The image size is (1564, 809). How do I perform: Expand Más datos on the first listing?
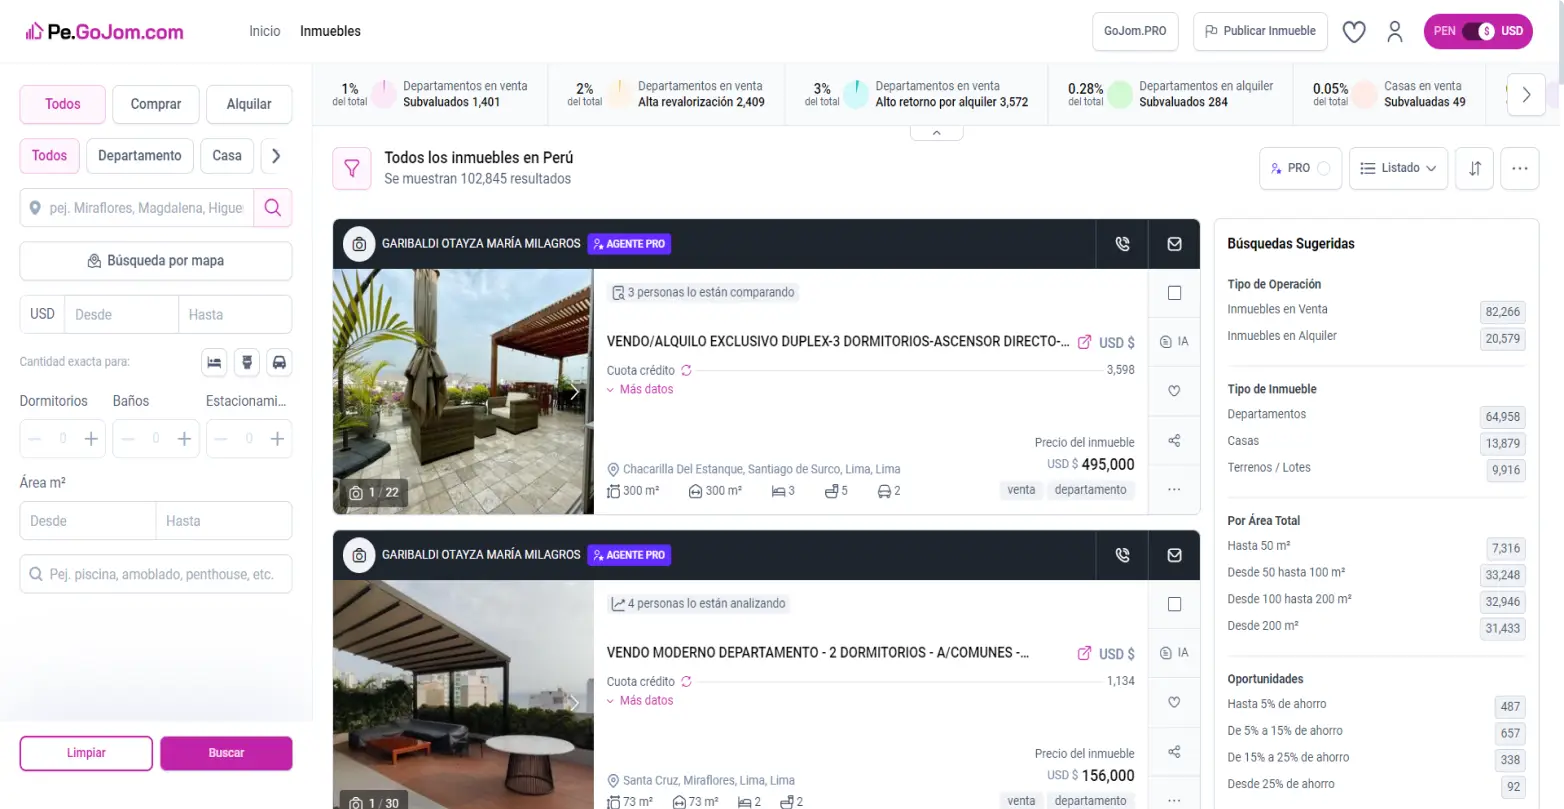pyautogui.click(x=645, y=390)
